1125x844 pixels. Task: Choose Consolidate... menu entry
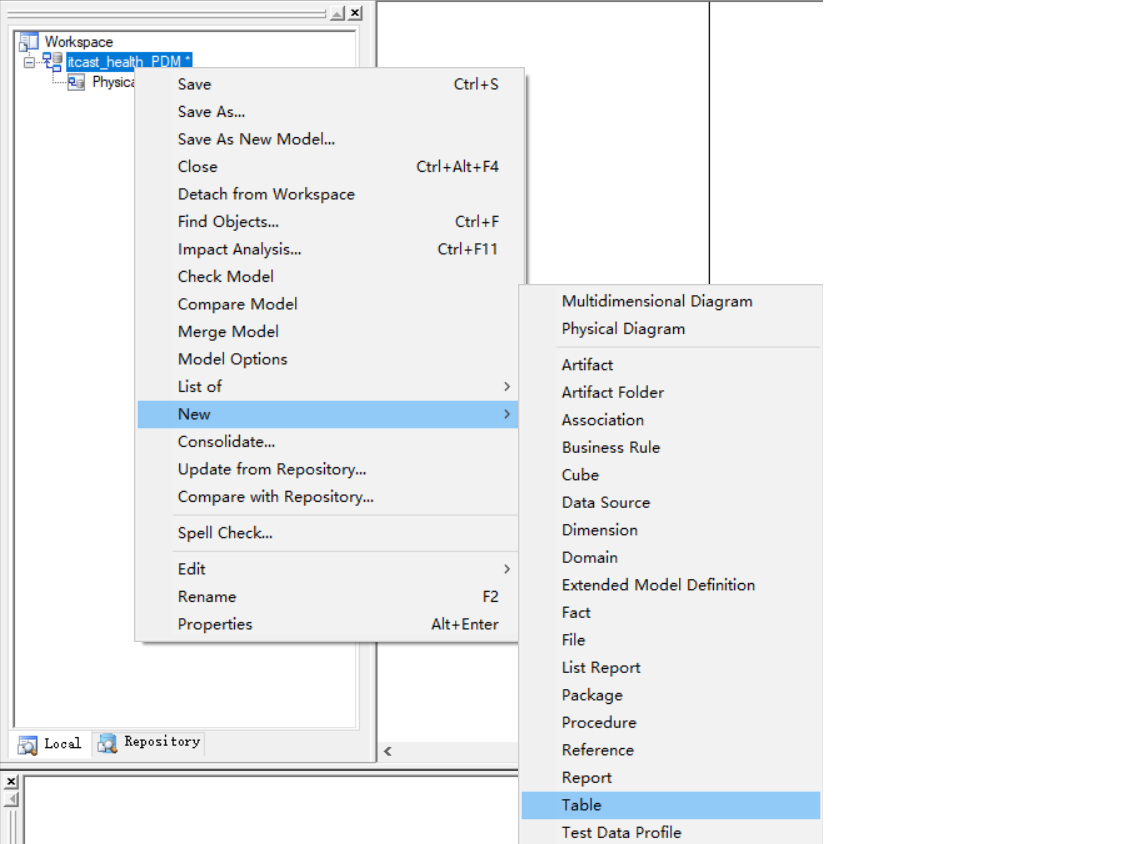[328, 442]
